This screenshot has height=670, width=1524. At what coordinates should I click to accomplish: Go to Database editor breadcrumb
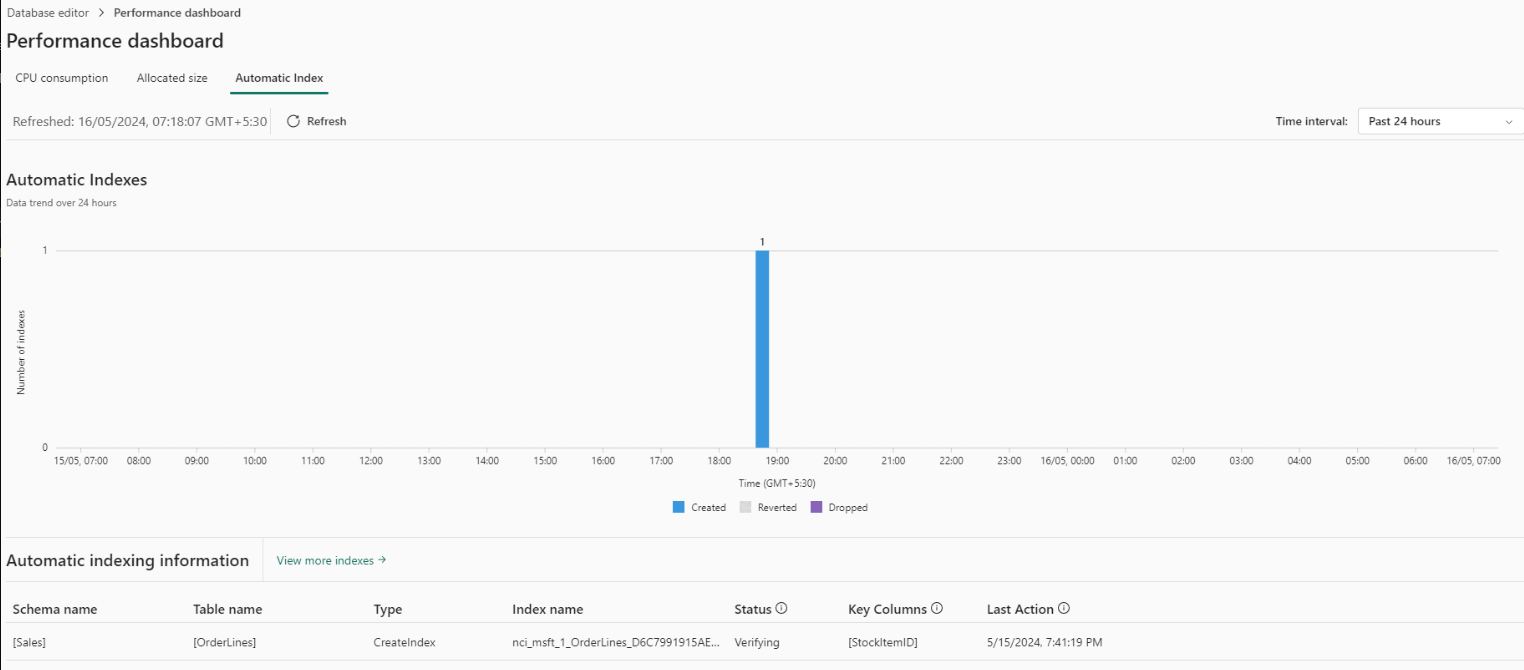(x=48, y=13)
